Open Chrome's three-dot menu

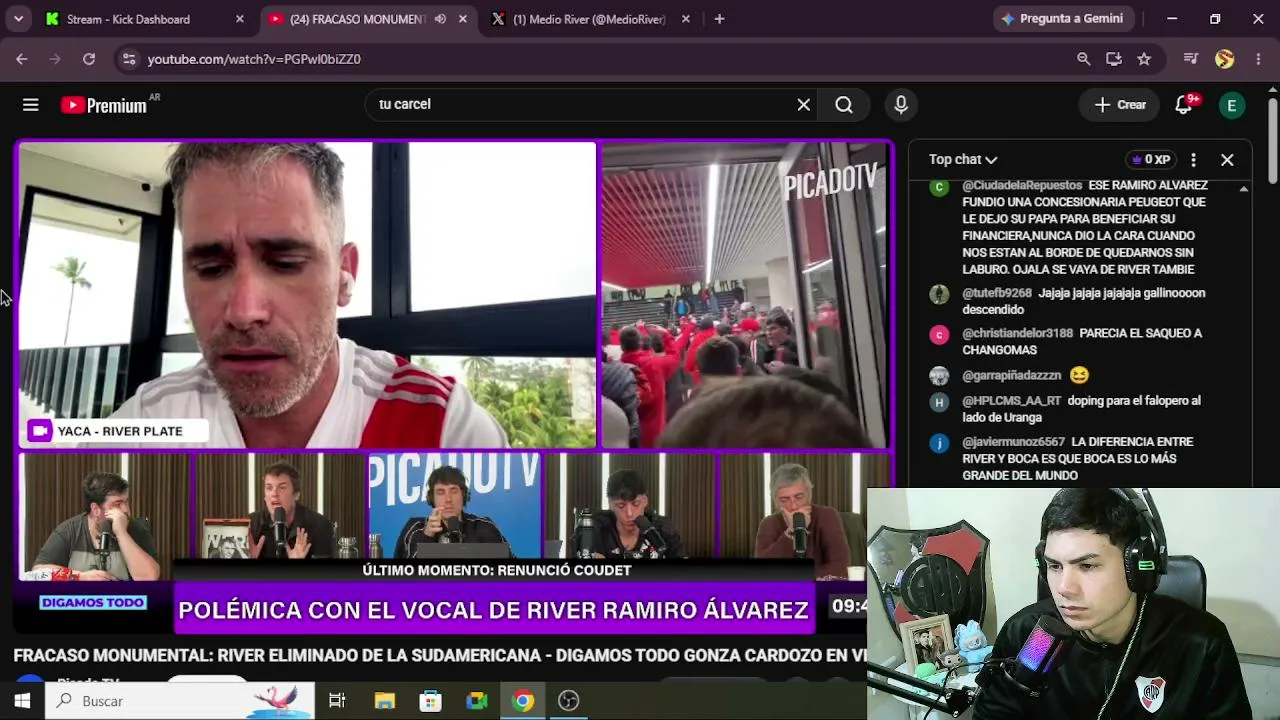pyautogui.click(x=1258, y=59)
